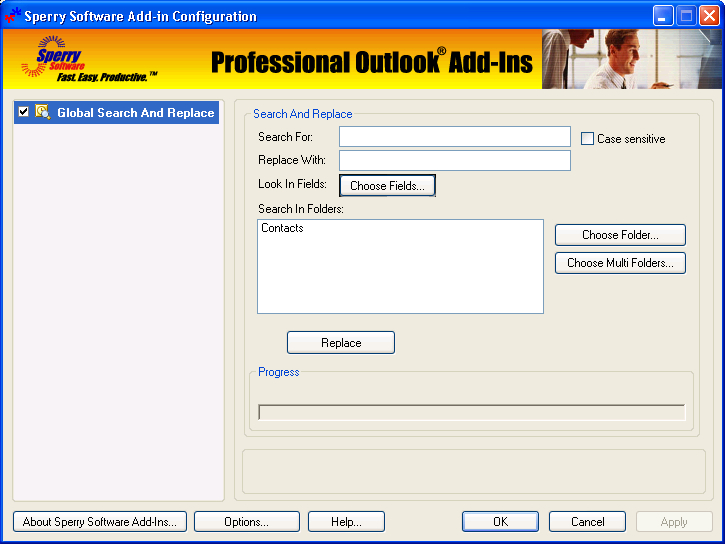Open the Options dialog
The image size is (725, 544).
pyautogui.click(x=247, y=522)
